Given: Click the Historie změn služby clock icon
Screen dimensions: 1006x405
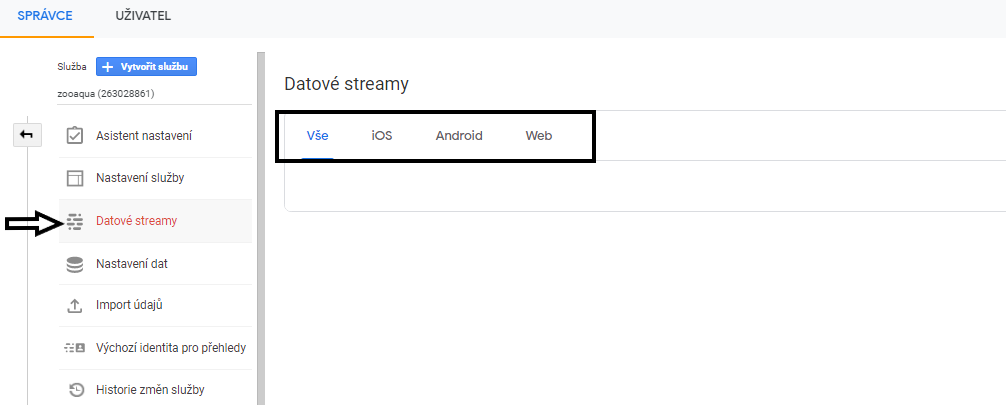Looking at the screenshot, I should click(76, 390).
